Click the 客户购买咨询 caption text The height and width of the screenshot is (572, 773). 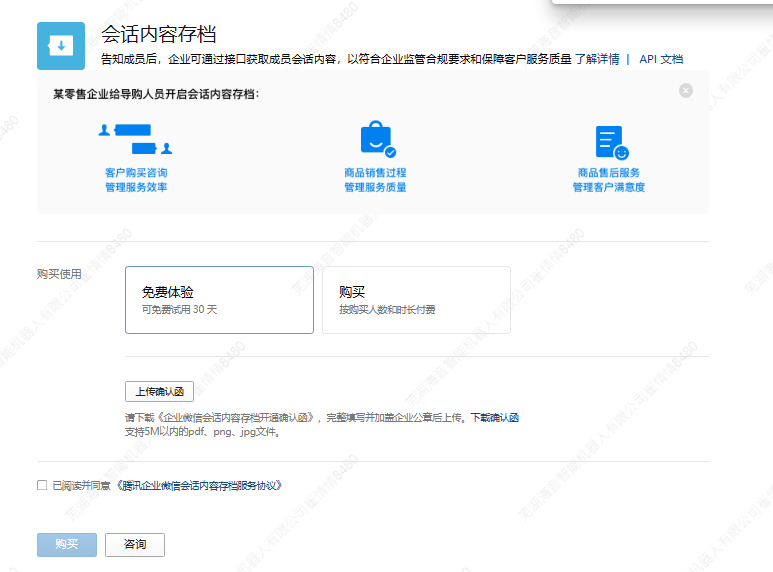tap(136, 173)
